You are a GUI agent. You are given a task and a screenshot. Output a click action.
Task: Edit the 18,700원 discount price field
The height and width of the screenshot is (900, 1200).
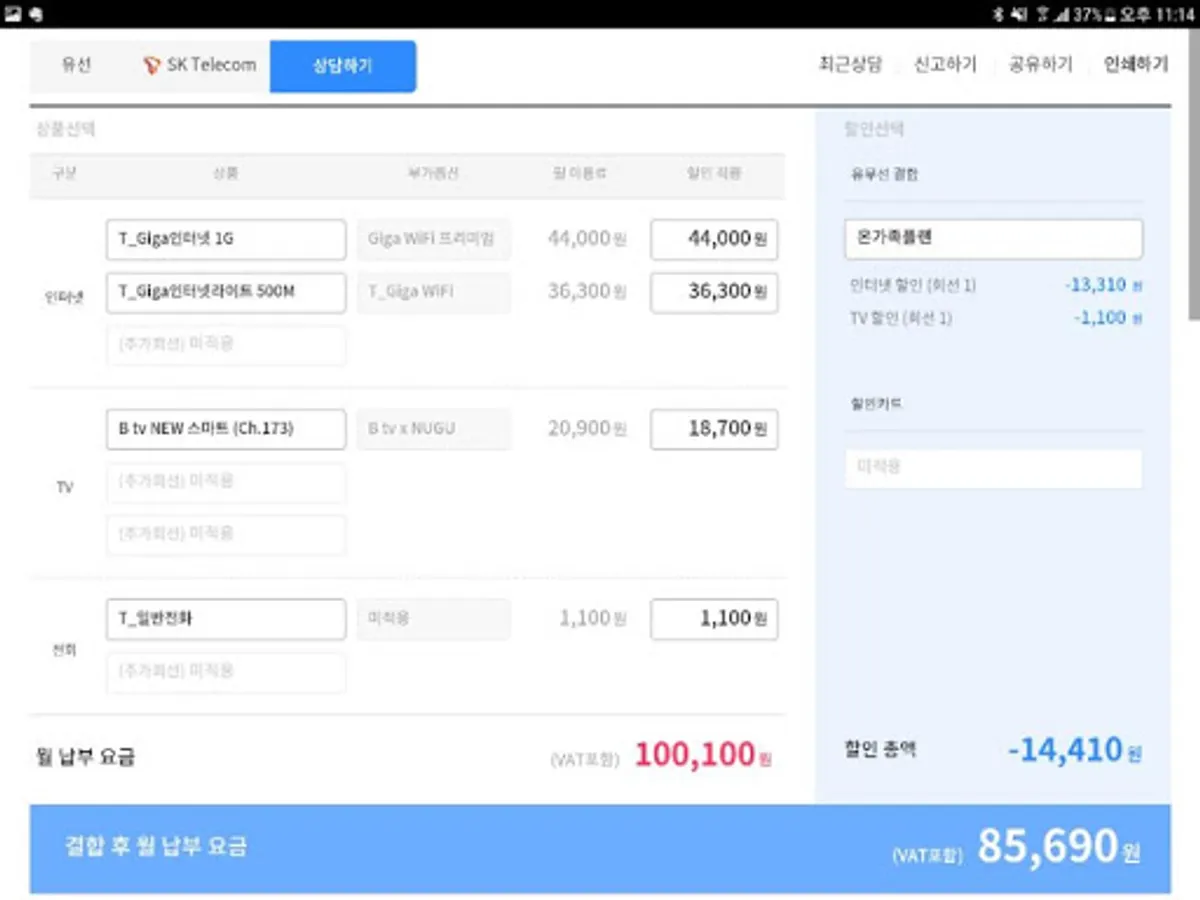(714, 429)
